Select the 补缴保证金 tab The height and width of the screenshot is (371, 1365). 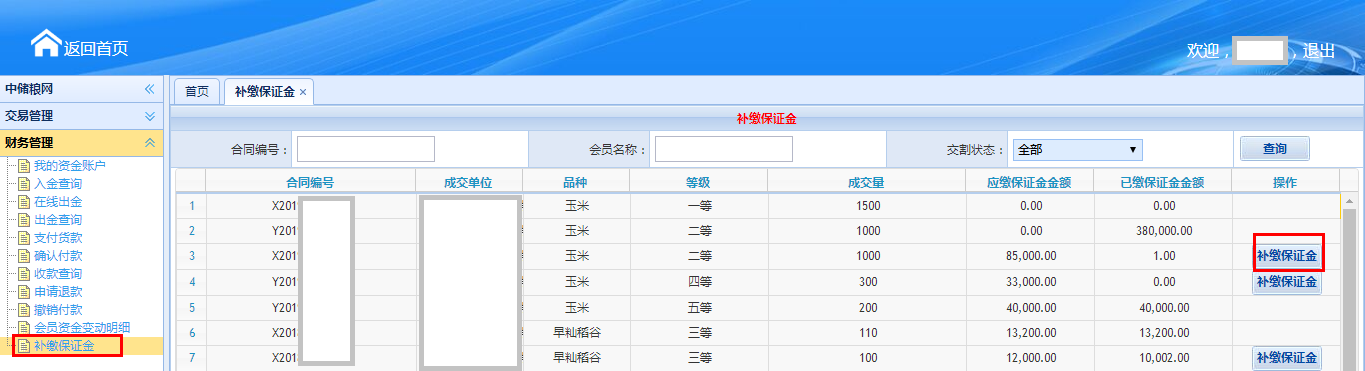coord(264,92)
